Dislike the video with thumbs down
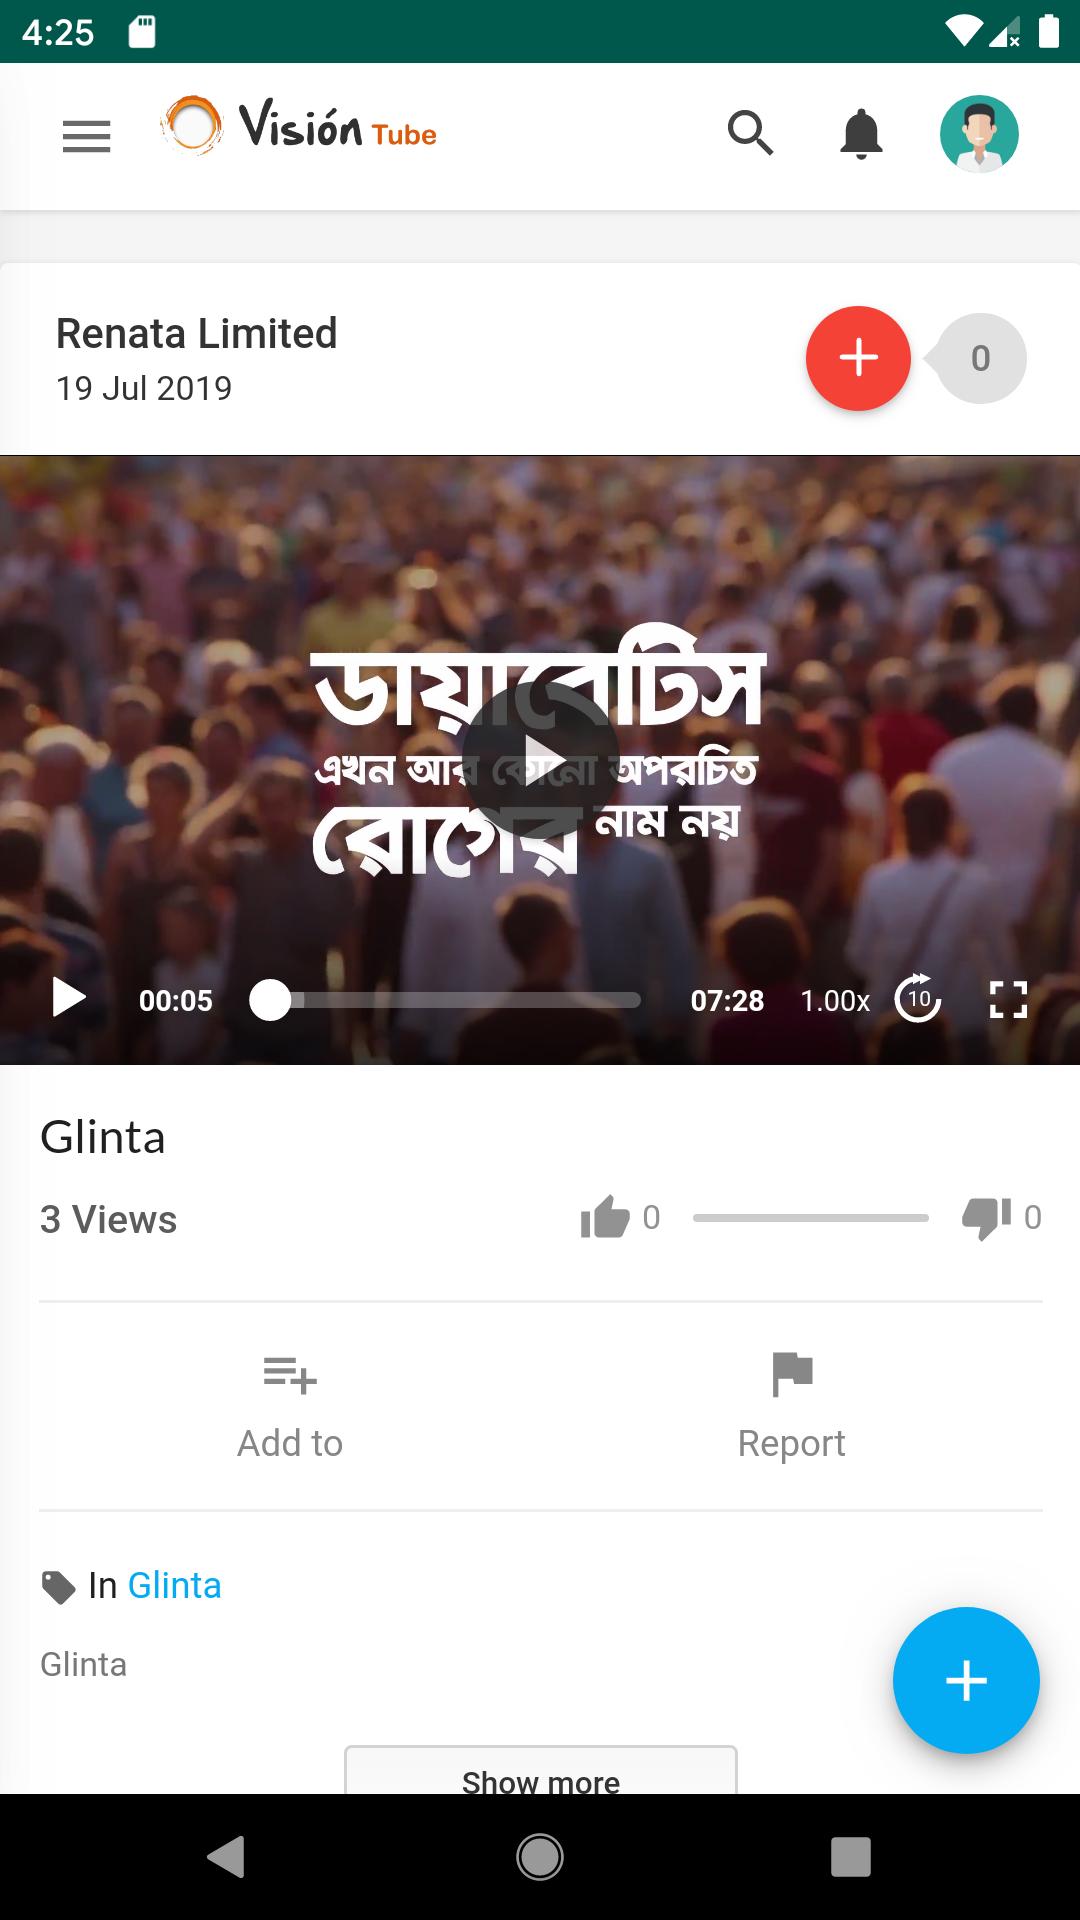This screenshot has width=1080, height=1920. (986, 1217)
